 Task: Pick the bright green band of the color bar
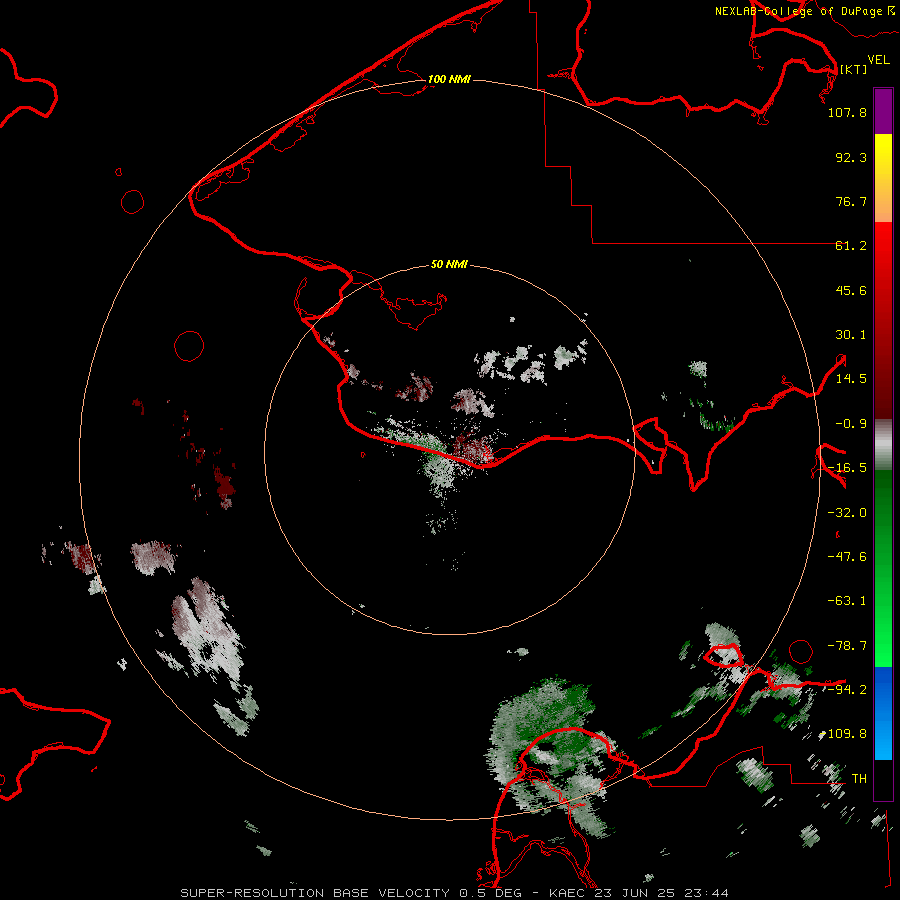883,631
